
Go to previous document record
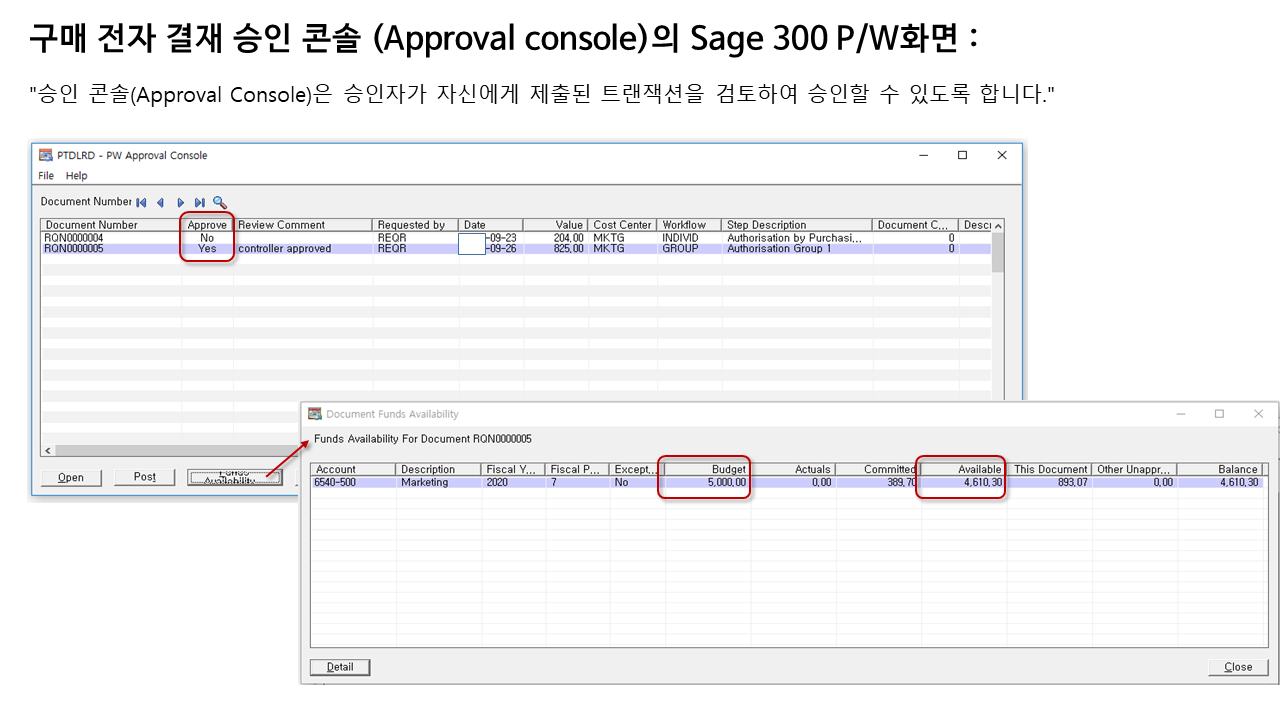point(160,202)
